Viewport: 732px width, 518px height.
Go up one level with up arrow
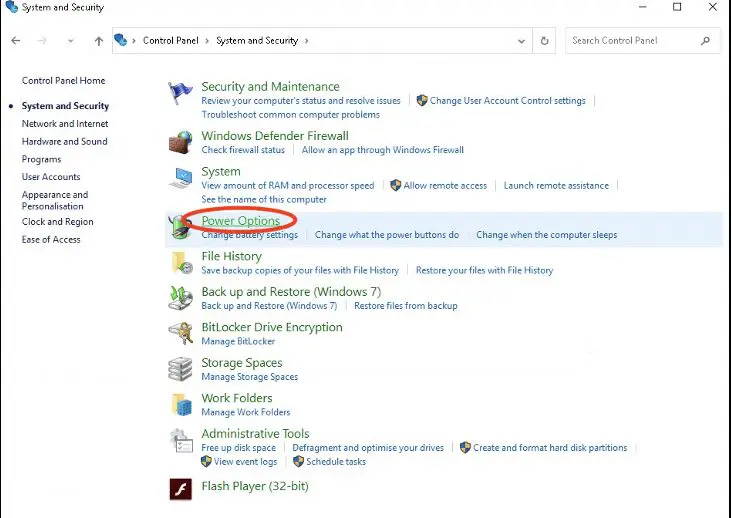point(98,41)
